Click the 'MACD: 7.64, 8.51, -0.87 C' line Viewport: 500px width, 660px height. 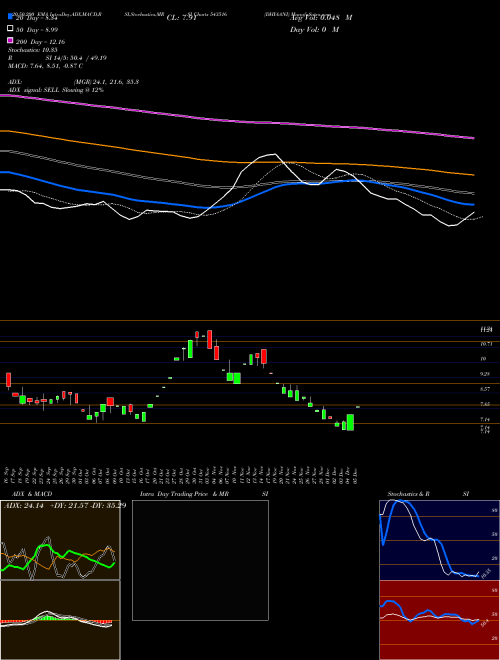coord(45,66)
